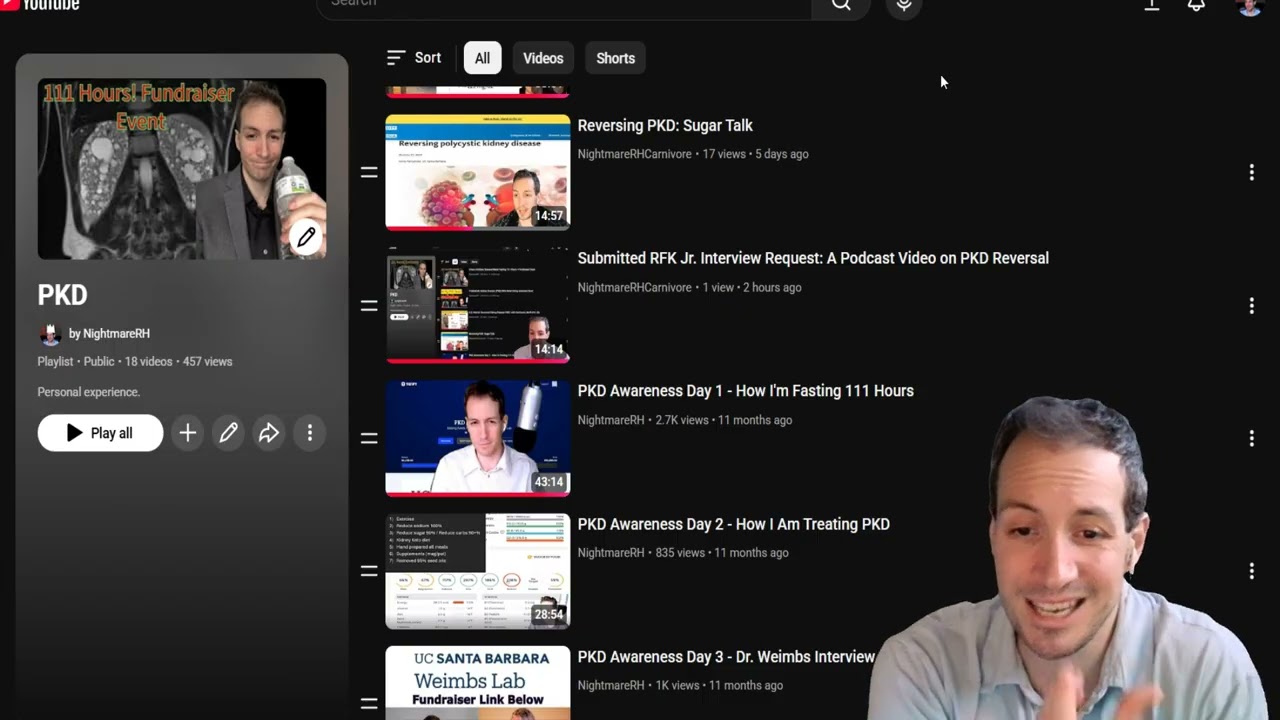Open PKD Awareness Day 3 Dr. Weimbs Interview title

(726, 657)
